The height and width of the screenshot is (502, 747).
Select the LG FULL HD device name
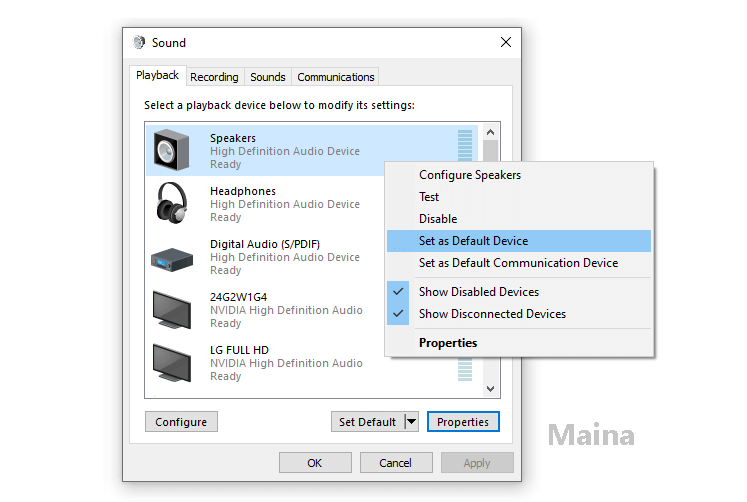pyautogui.click(x=239, y=350)
